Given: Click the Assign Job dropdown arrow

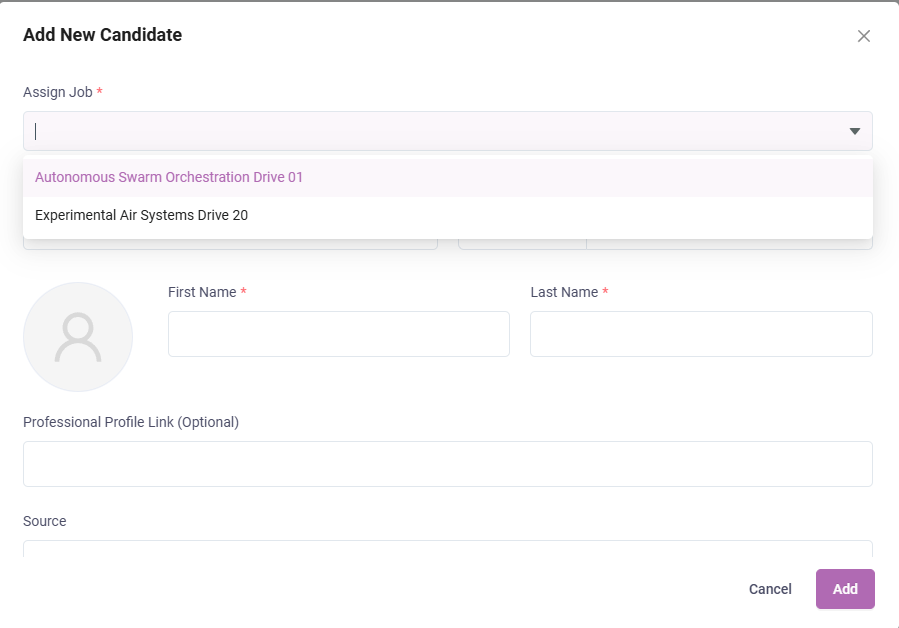Looking at the screenshot, I should (x=854, y=131).
